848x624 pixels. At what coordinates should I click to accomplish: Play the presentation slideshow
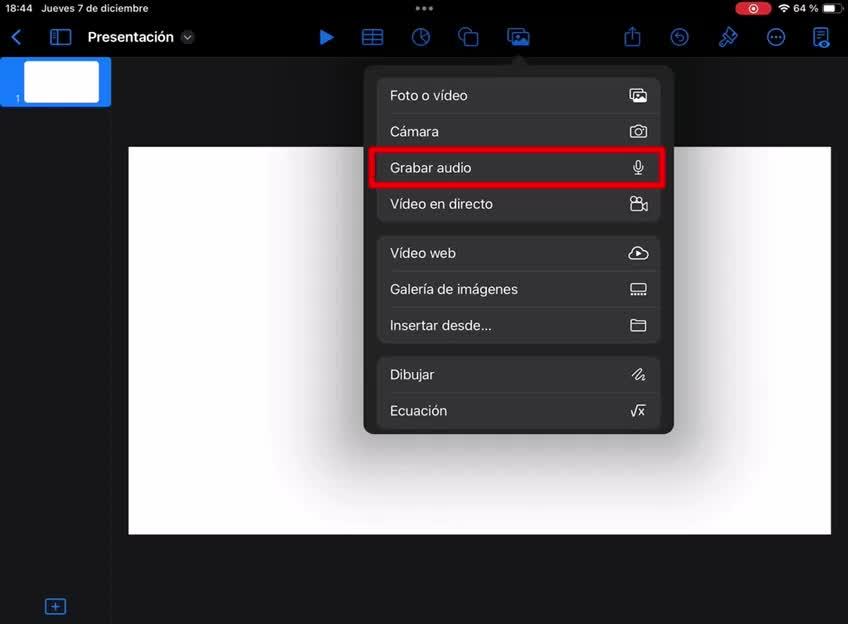pos(326,37)
